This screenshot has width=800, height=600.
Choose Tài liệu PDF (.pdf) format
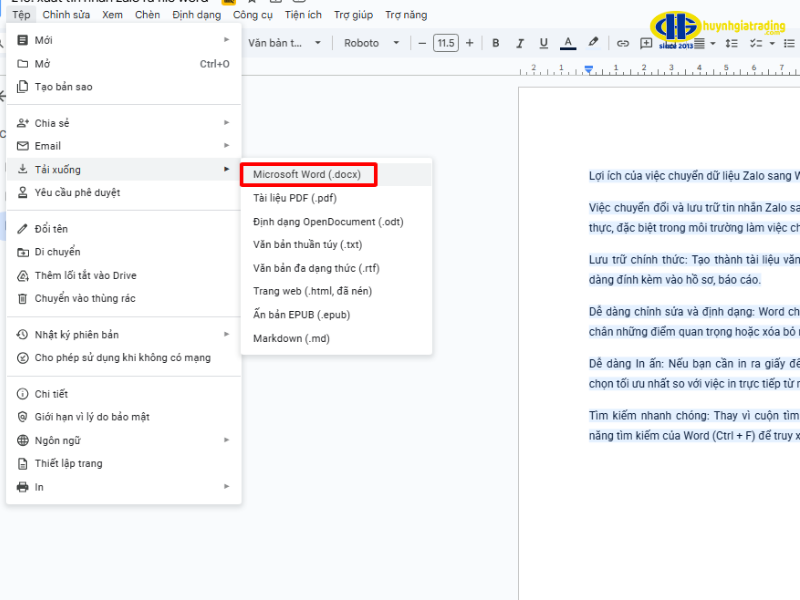[294, 198]
